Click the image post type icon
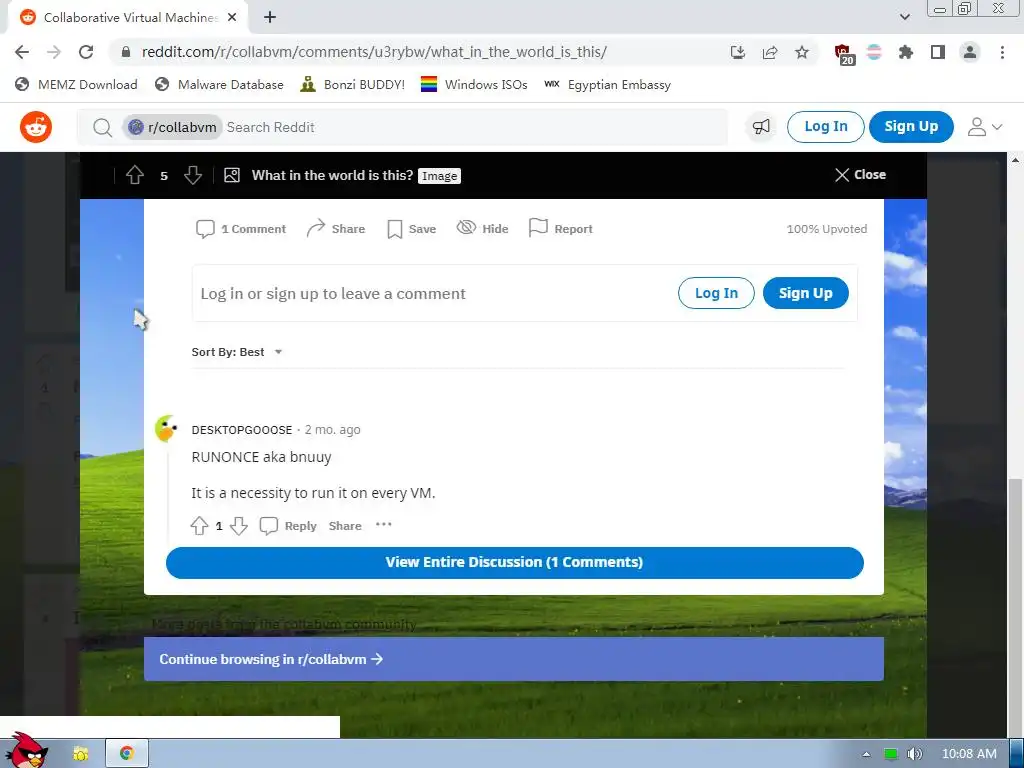This screenshot has width=1024, height=768. click(x=232, y=175)
